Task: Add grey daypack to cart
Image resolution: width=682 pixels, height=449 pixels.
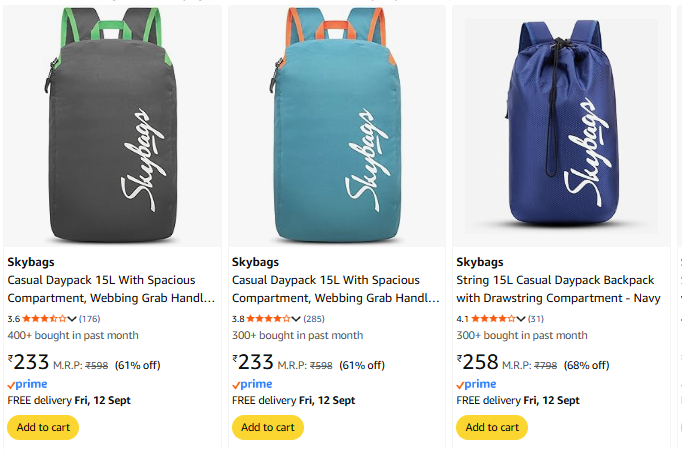Action: point(43,427)
